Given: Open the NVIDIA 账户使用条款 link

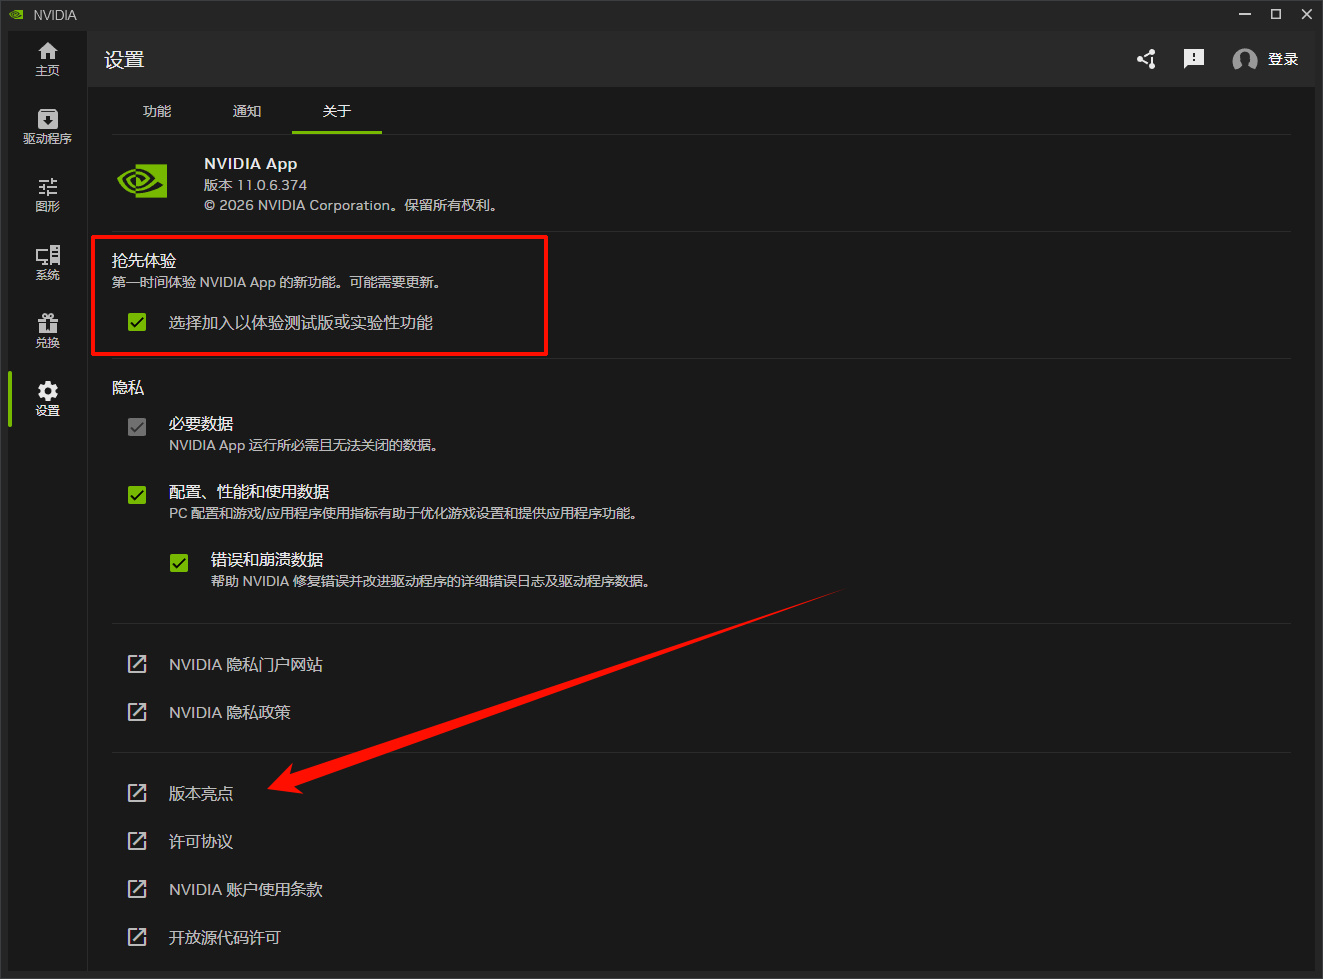Looking at the screenshot, I should (x=246, y=890).
